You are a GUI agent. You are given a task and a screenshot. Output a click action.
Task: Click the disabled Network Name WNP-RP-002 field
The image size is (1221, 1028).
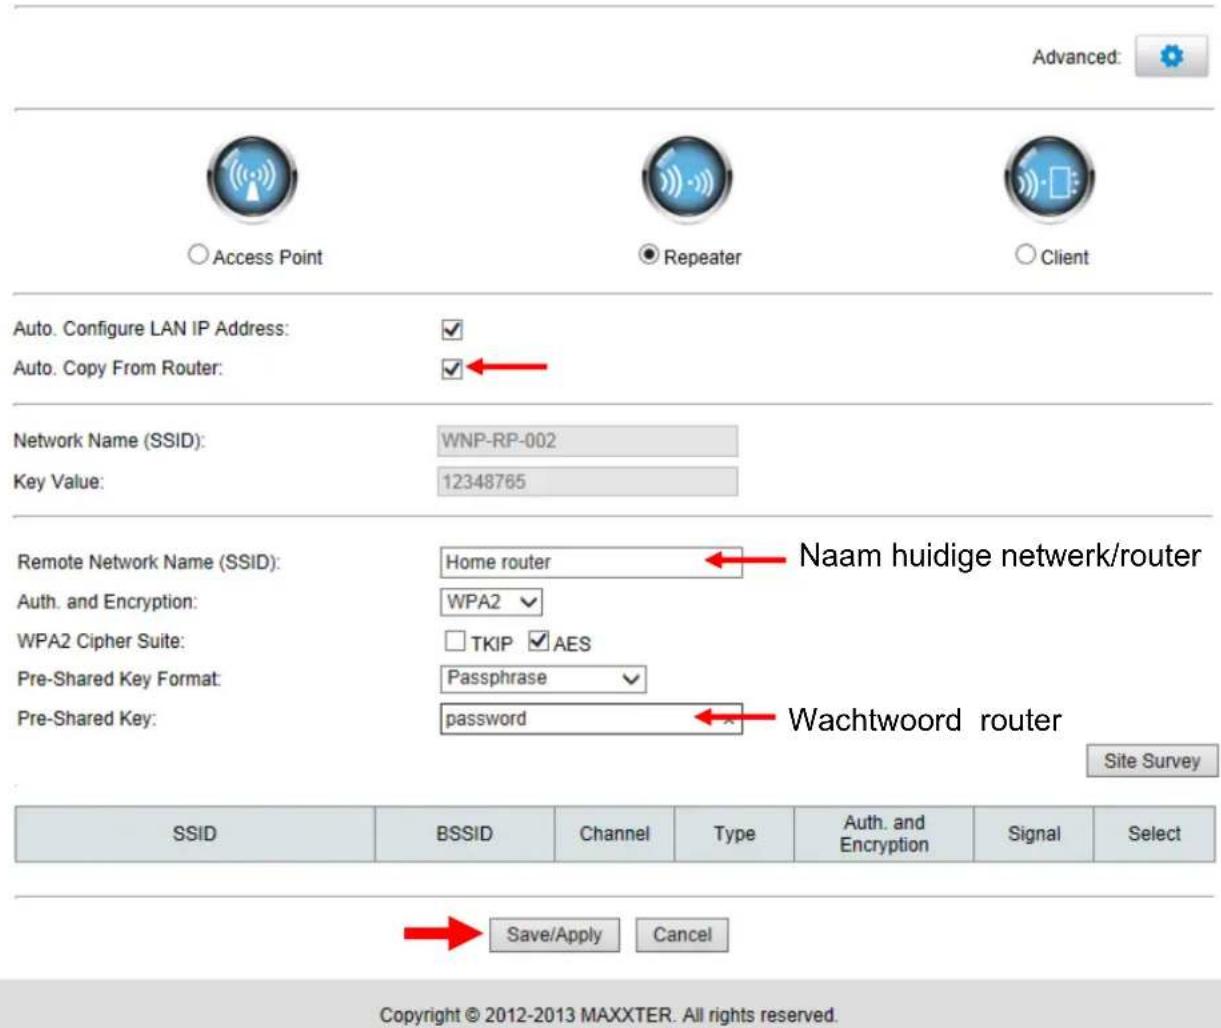pyautogui.click(x=588, y=441)
